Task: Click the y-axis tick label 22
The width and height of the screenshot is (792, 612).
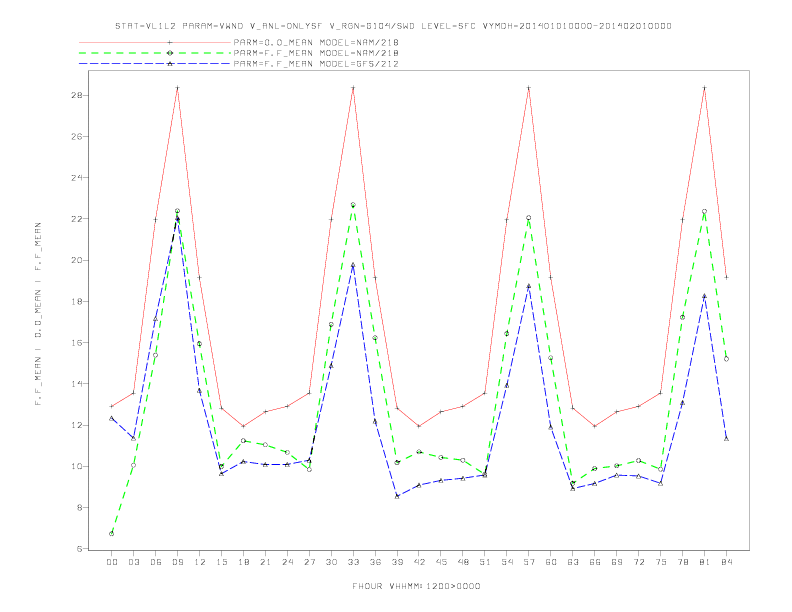Action: pos(76,219)
